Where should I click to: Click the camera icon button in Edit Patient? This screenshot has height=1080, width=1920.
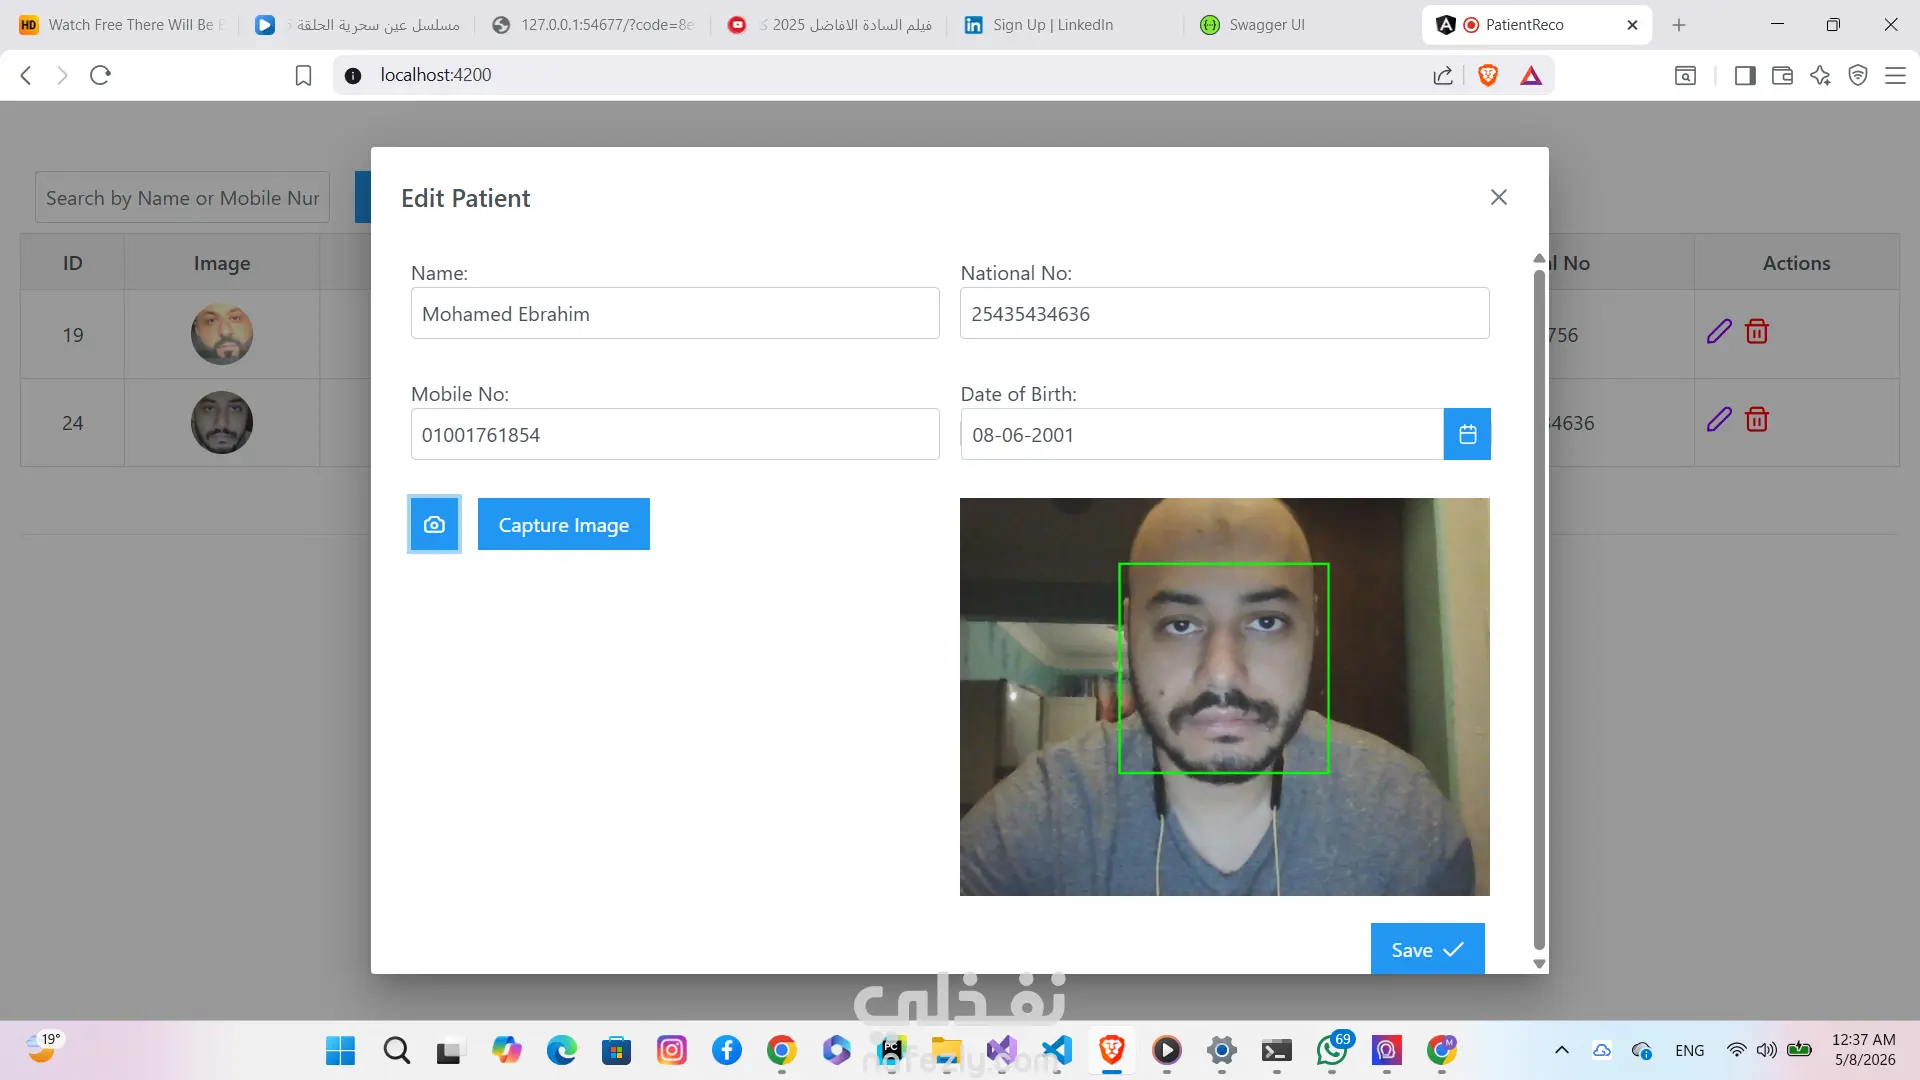click(x=434, y=524)
